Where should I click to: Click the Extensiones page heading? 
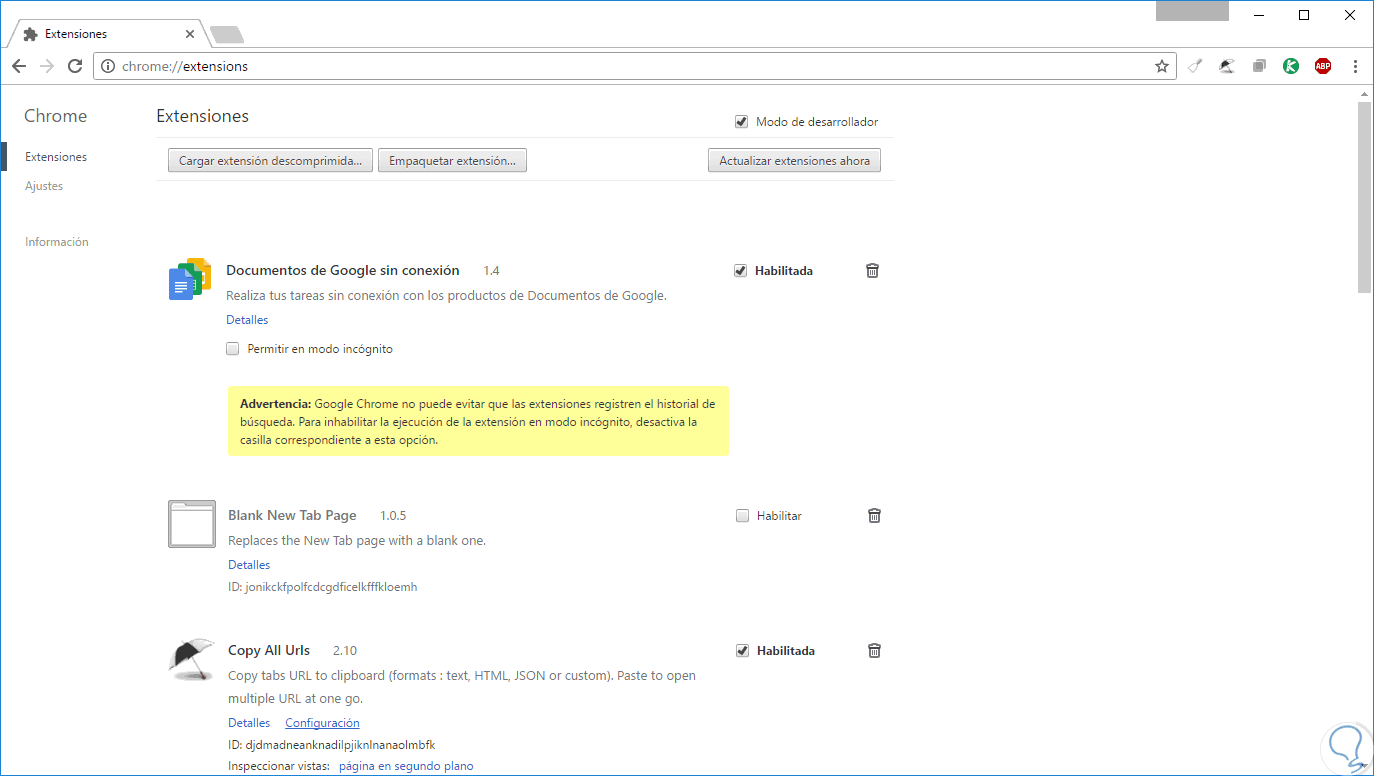click(203, 116)
